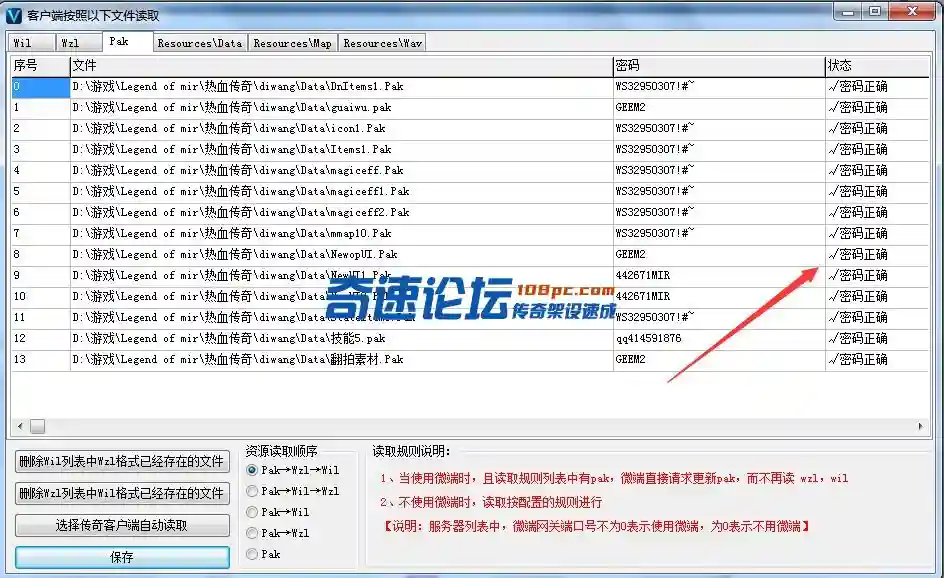Click sequence number 10 cell
Screen dimensions: 944x578
[x=40, y=296]
